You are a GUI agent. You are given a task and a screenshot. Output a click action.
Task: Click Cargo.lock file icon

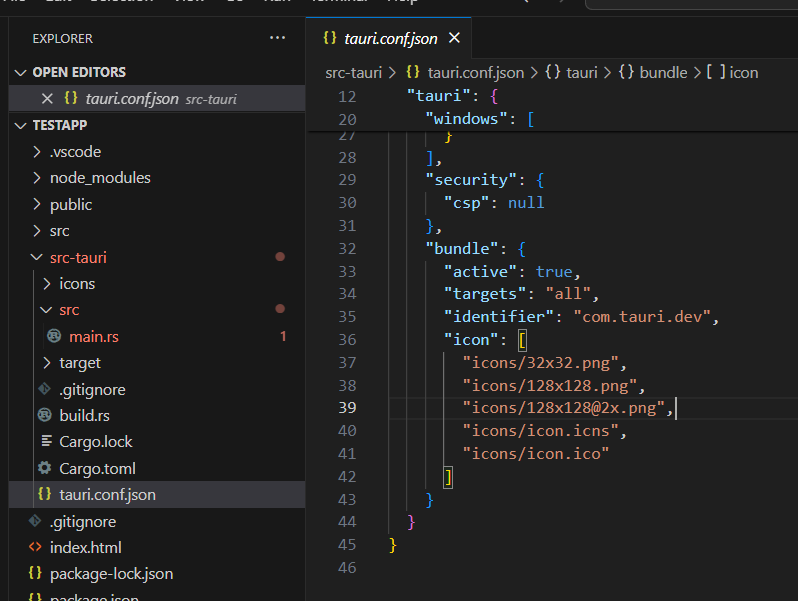(44, 441)
